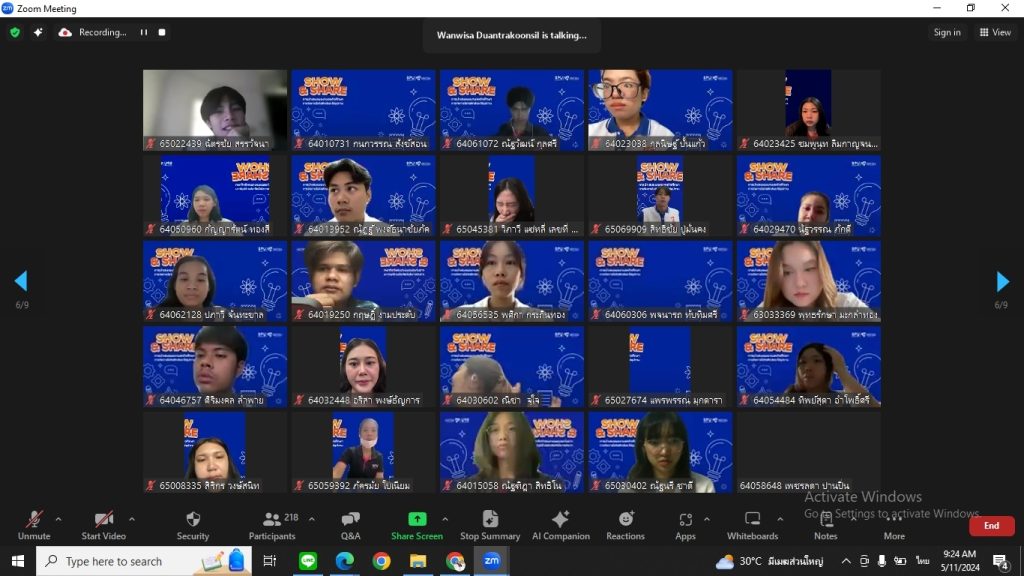1024x576 pixels.
Task: Select the video tile of 64013952
Action: click(x=363, y=196)
